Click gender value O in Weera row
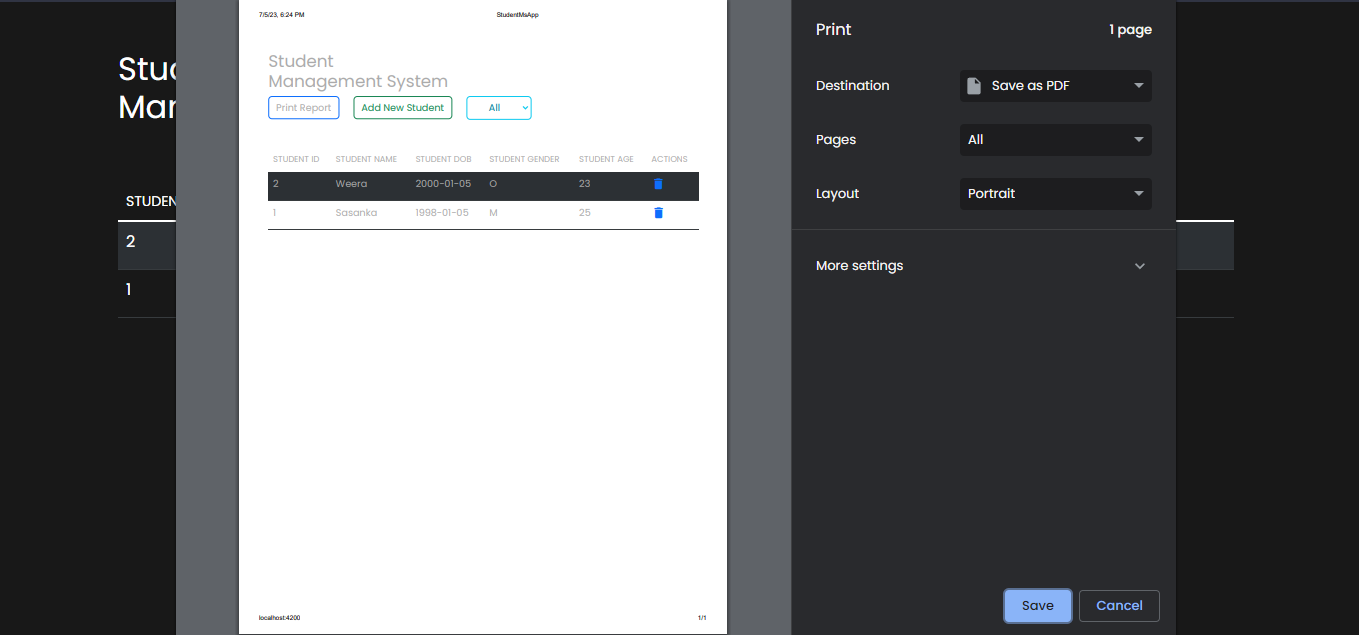Screen dimensions: 1359x635 pos(493,184)
